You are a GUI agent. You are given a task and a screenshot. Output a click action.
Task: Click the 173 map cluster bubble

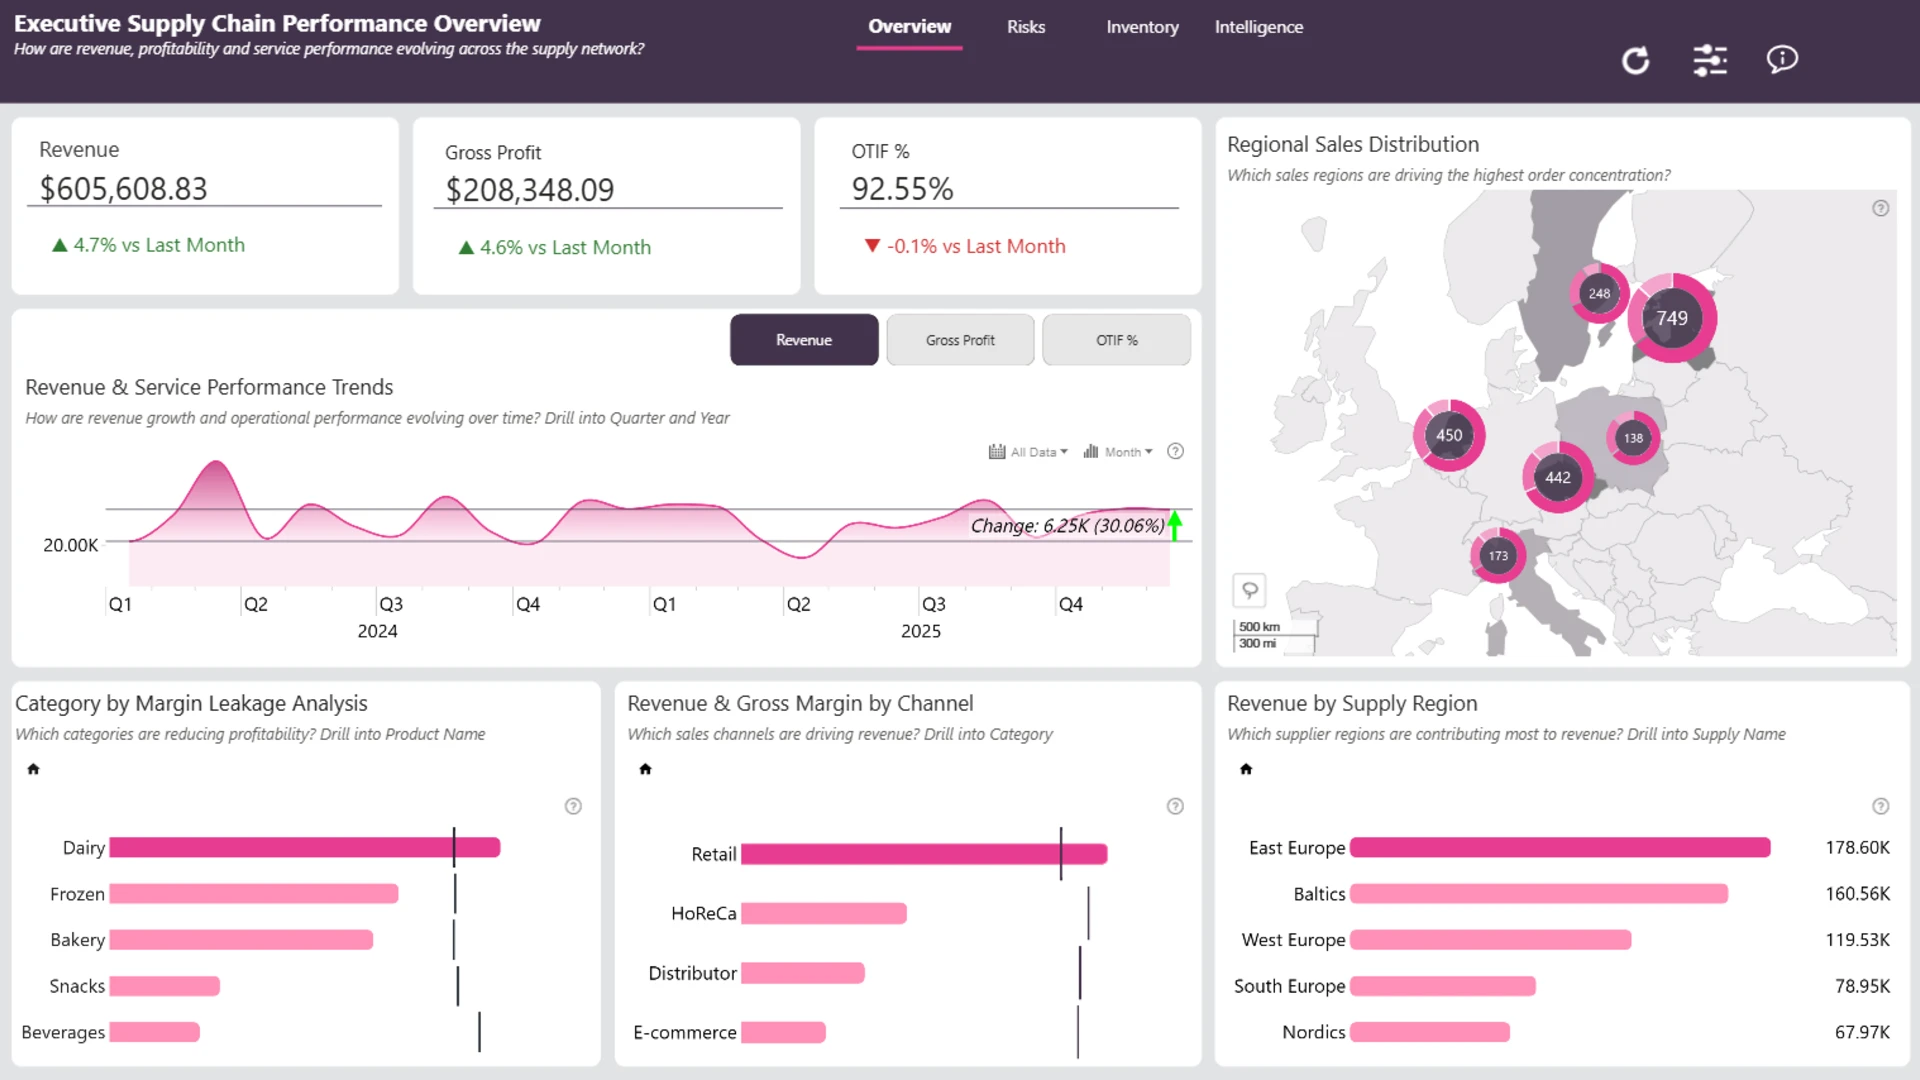tap(1498, 556)
